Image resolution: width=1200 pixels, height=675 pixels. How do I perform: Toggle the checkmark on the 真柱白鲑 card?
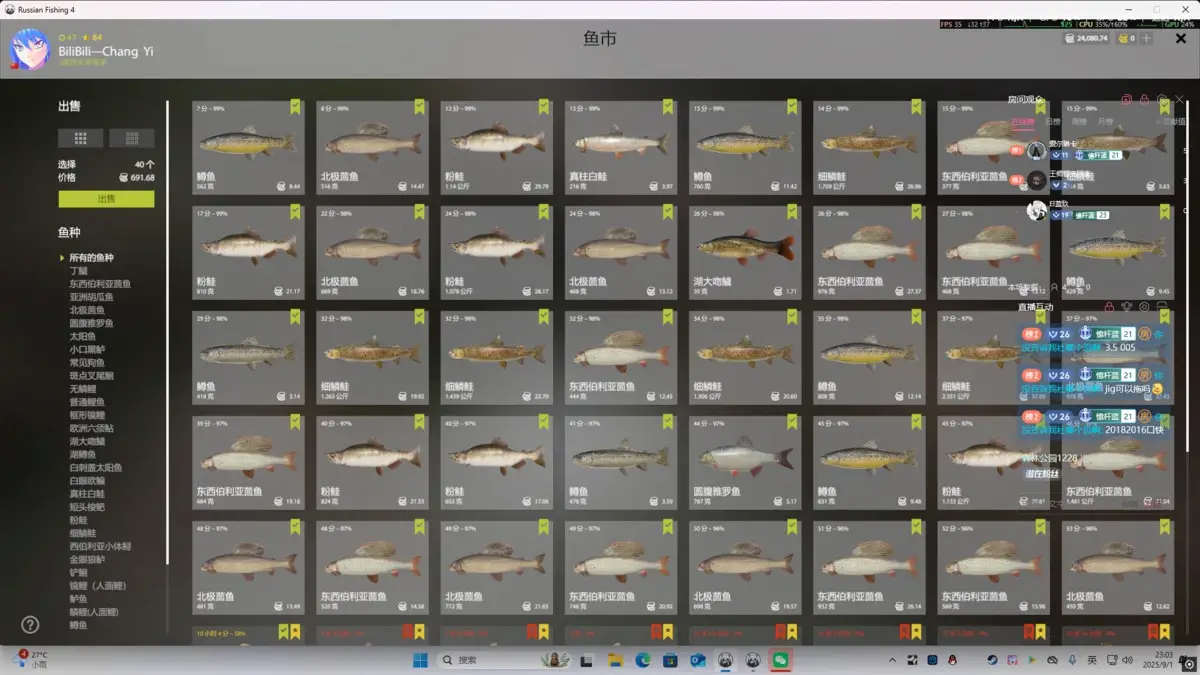point(668,106)
